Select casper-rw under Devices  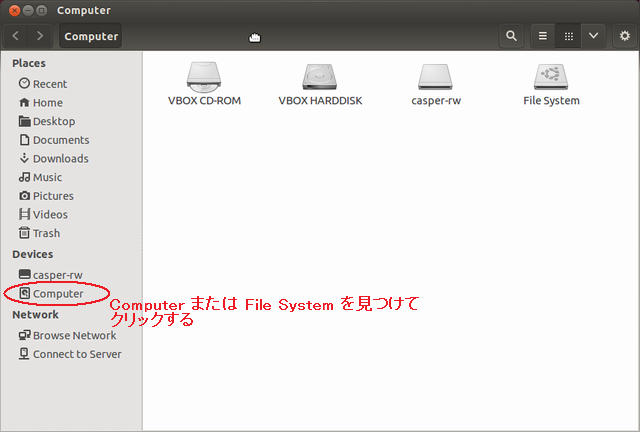tap(57, 275)
